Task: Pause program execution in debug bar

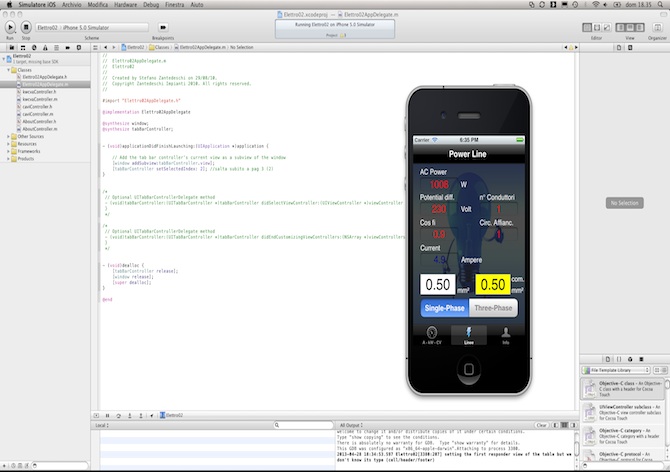Action: point(107,415)
